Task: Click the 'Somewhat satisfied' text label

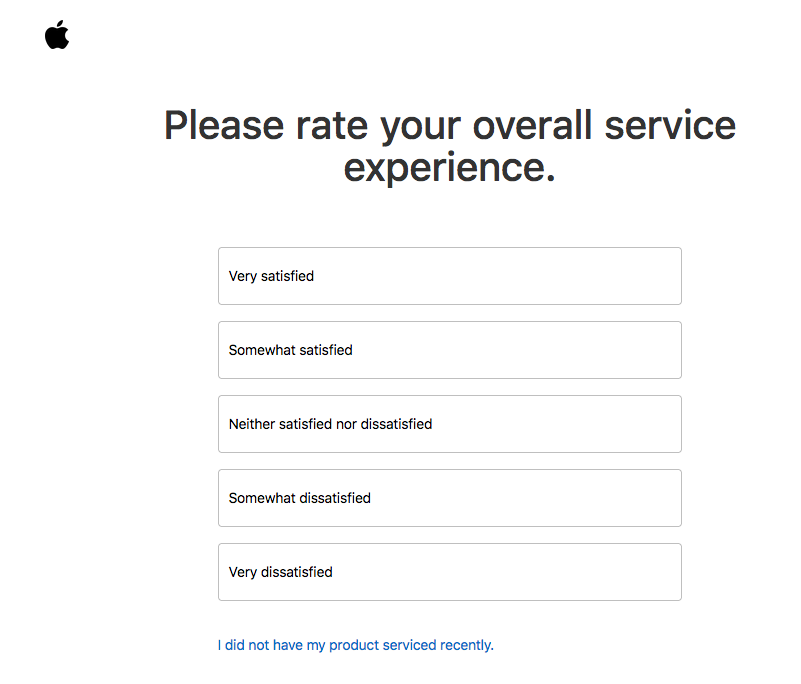Action: pos(291,350)
